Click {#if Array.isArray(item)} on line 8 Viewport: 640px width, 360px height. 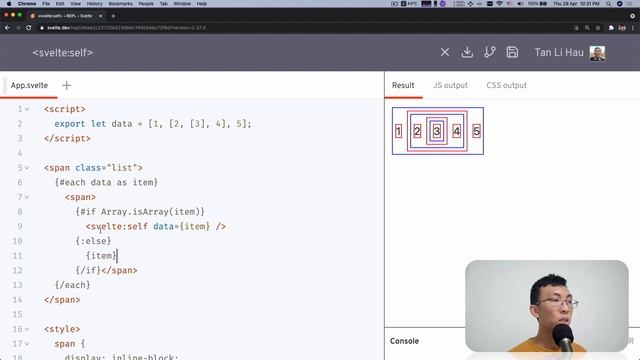coord(140,212)
